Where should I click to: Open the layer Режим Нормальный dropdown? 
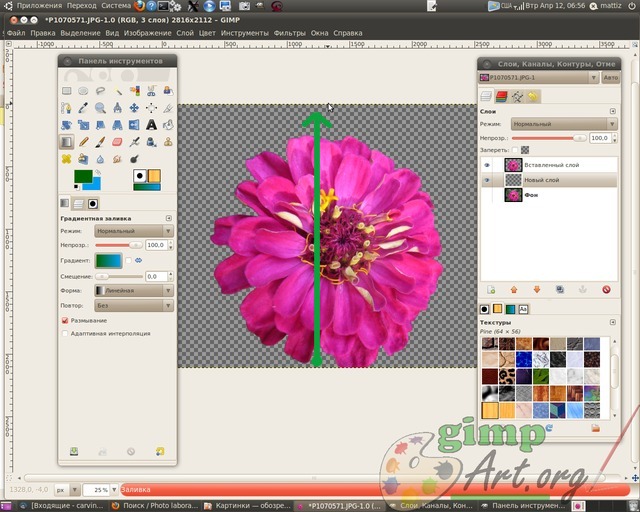[x=564, y=124]
